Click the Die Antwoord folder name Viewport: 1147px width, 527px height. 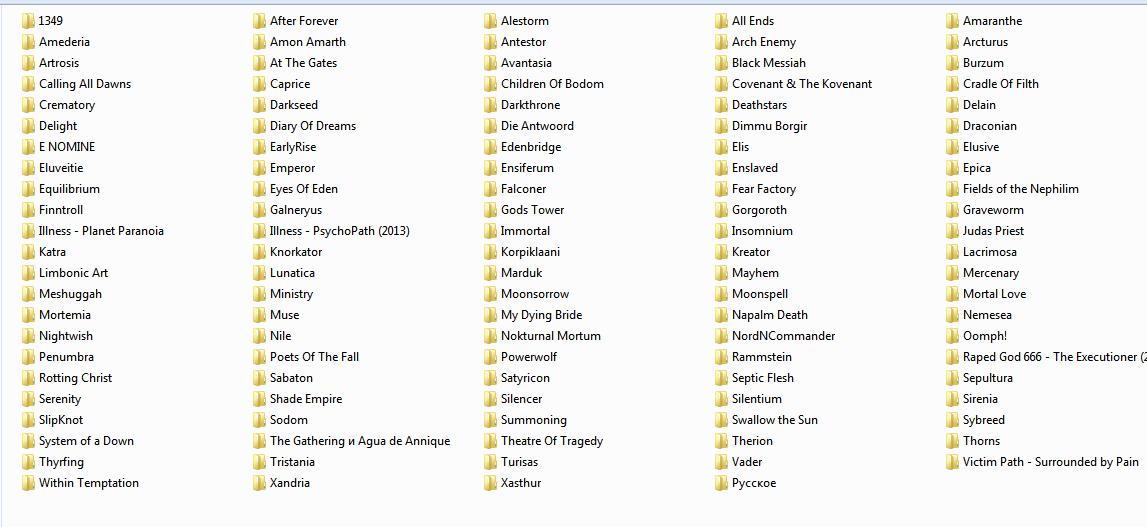(538, 126)
